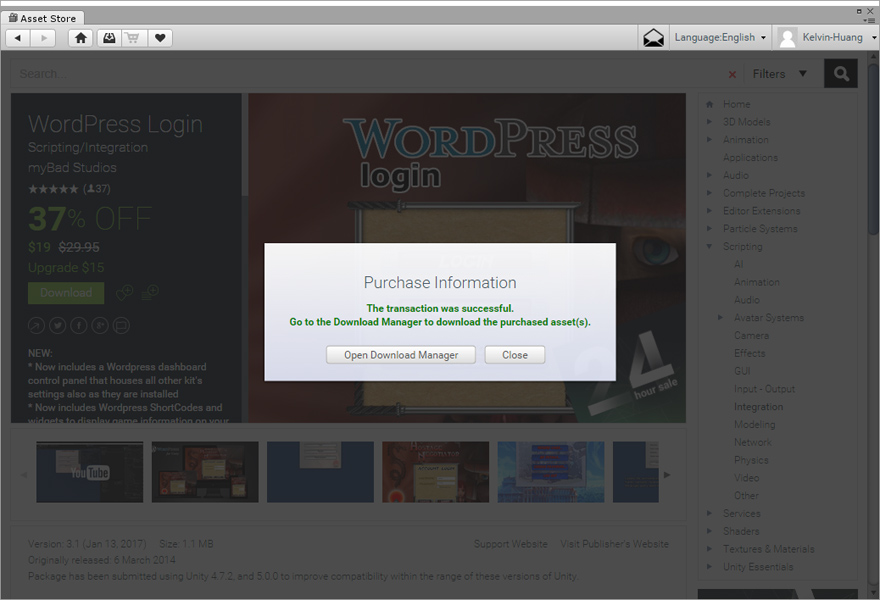This screenshot has width=880, height=600.
Task: Share the asset on Twitter
Action: click(x=57, y=325)
